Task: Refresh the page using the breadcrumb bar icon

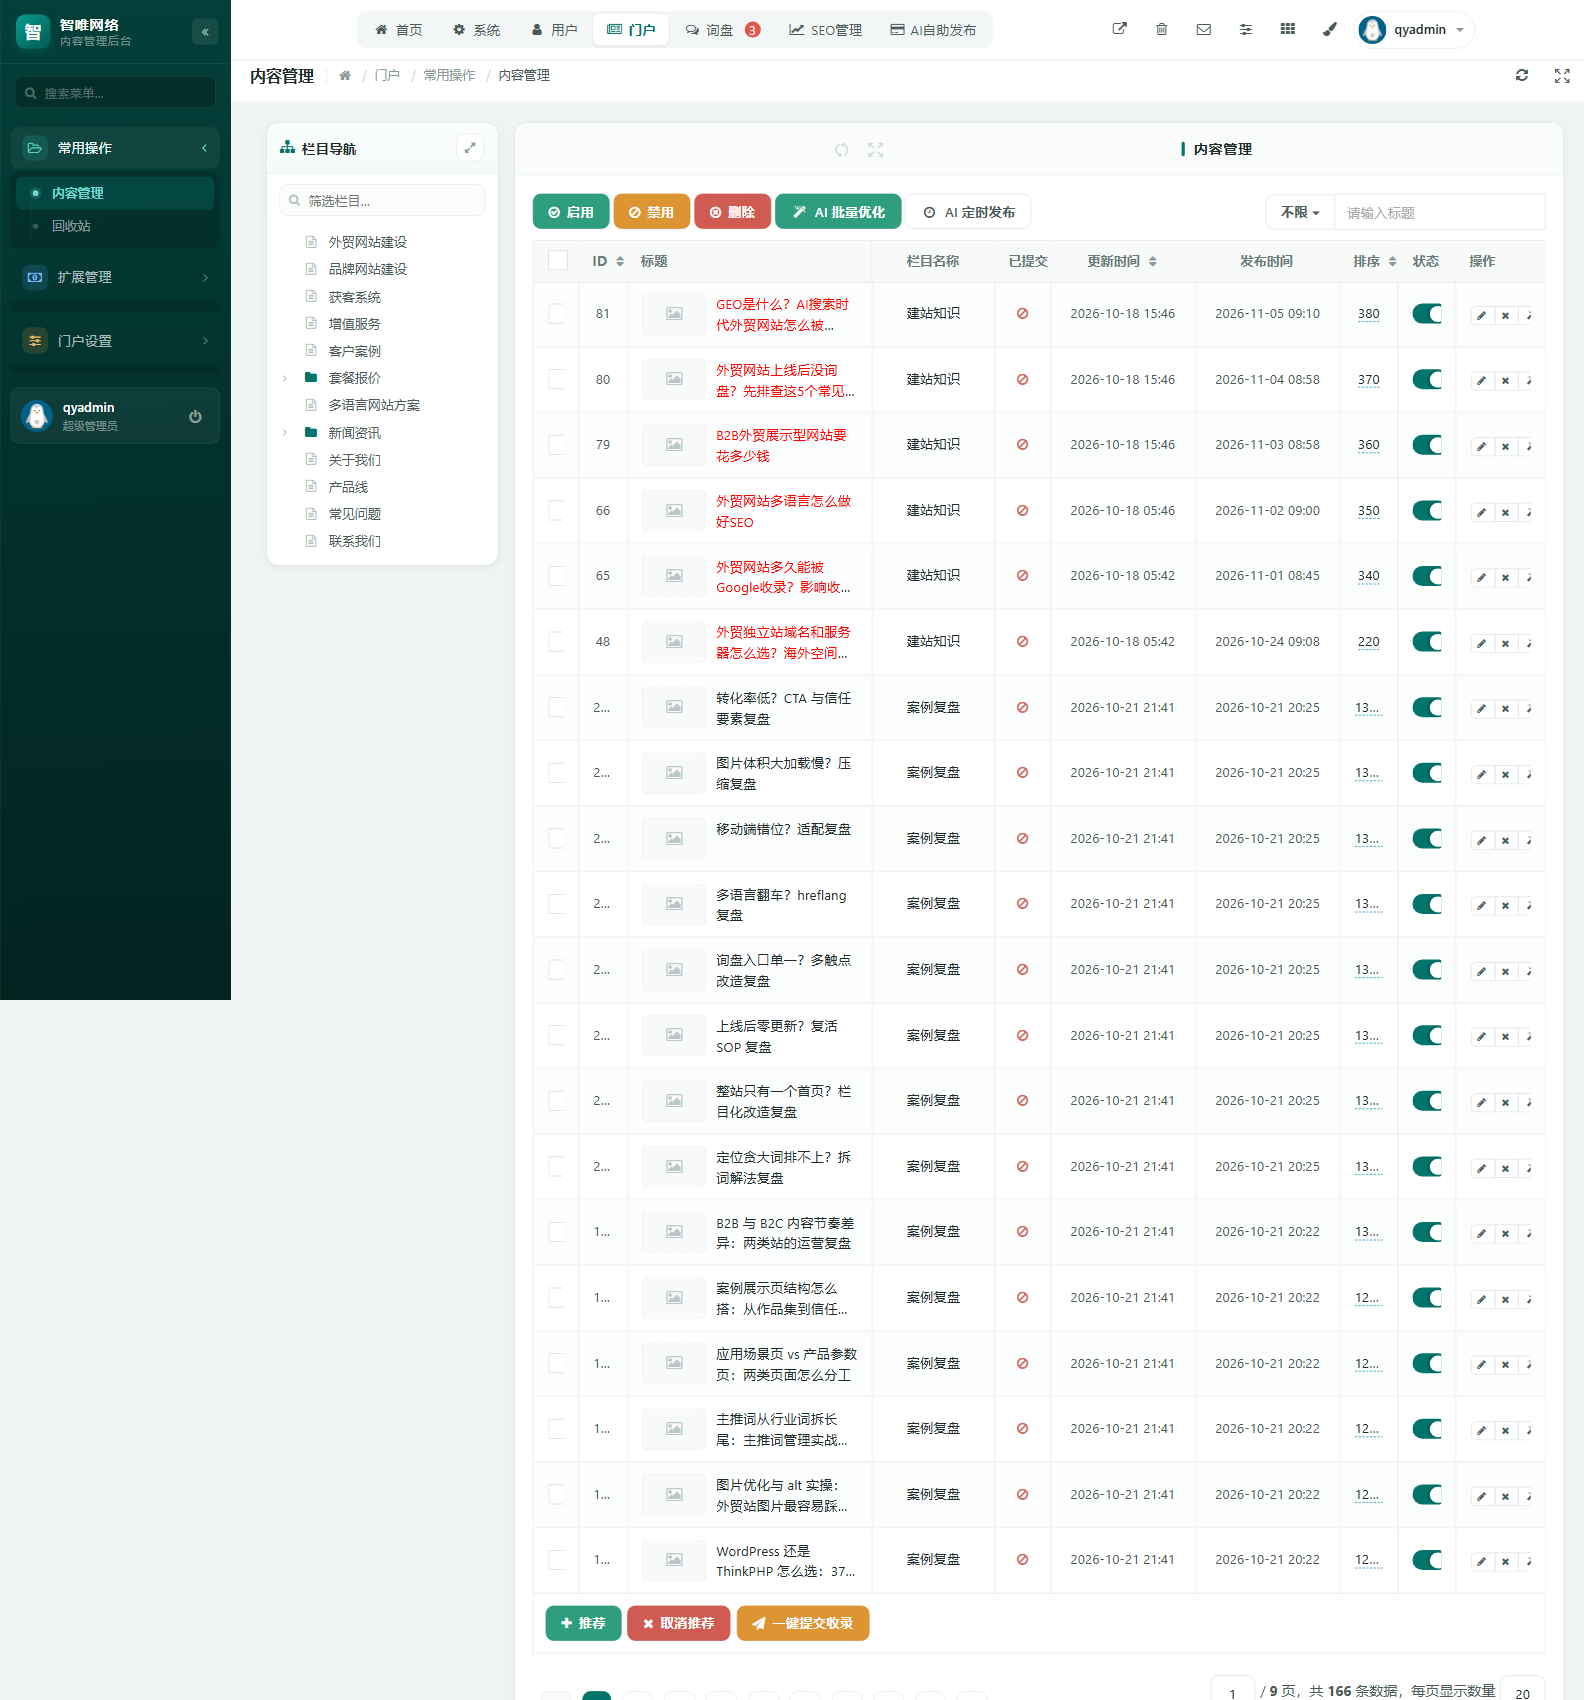Action: [1522, 75]
